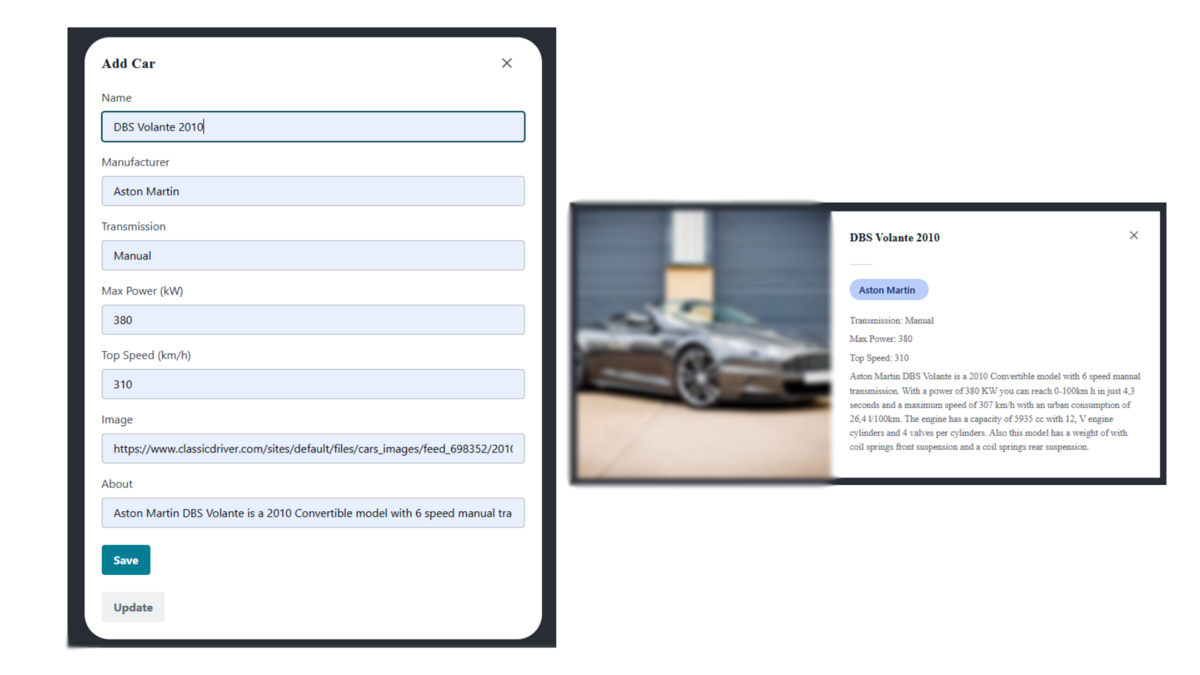The height and width of the screenshot is (675, 1200).
Task: Click the car description paragraph
Action: pos(995,411)
